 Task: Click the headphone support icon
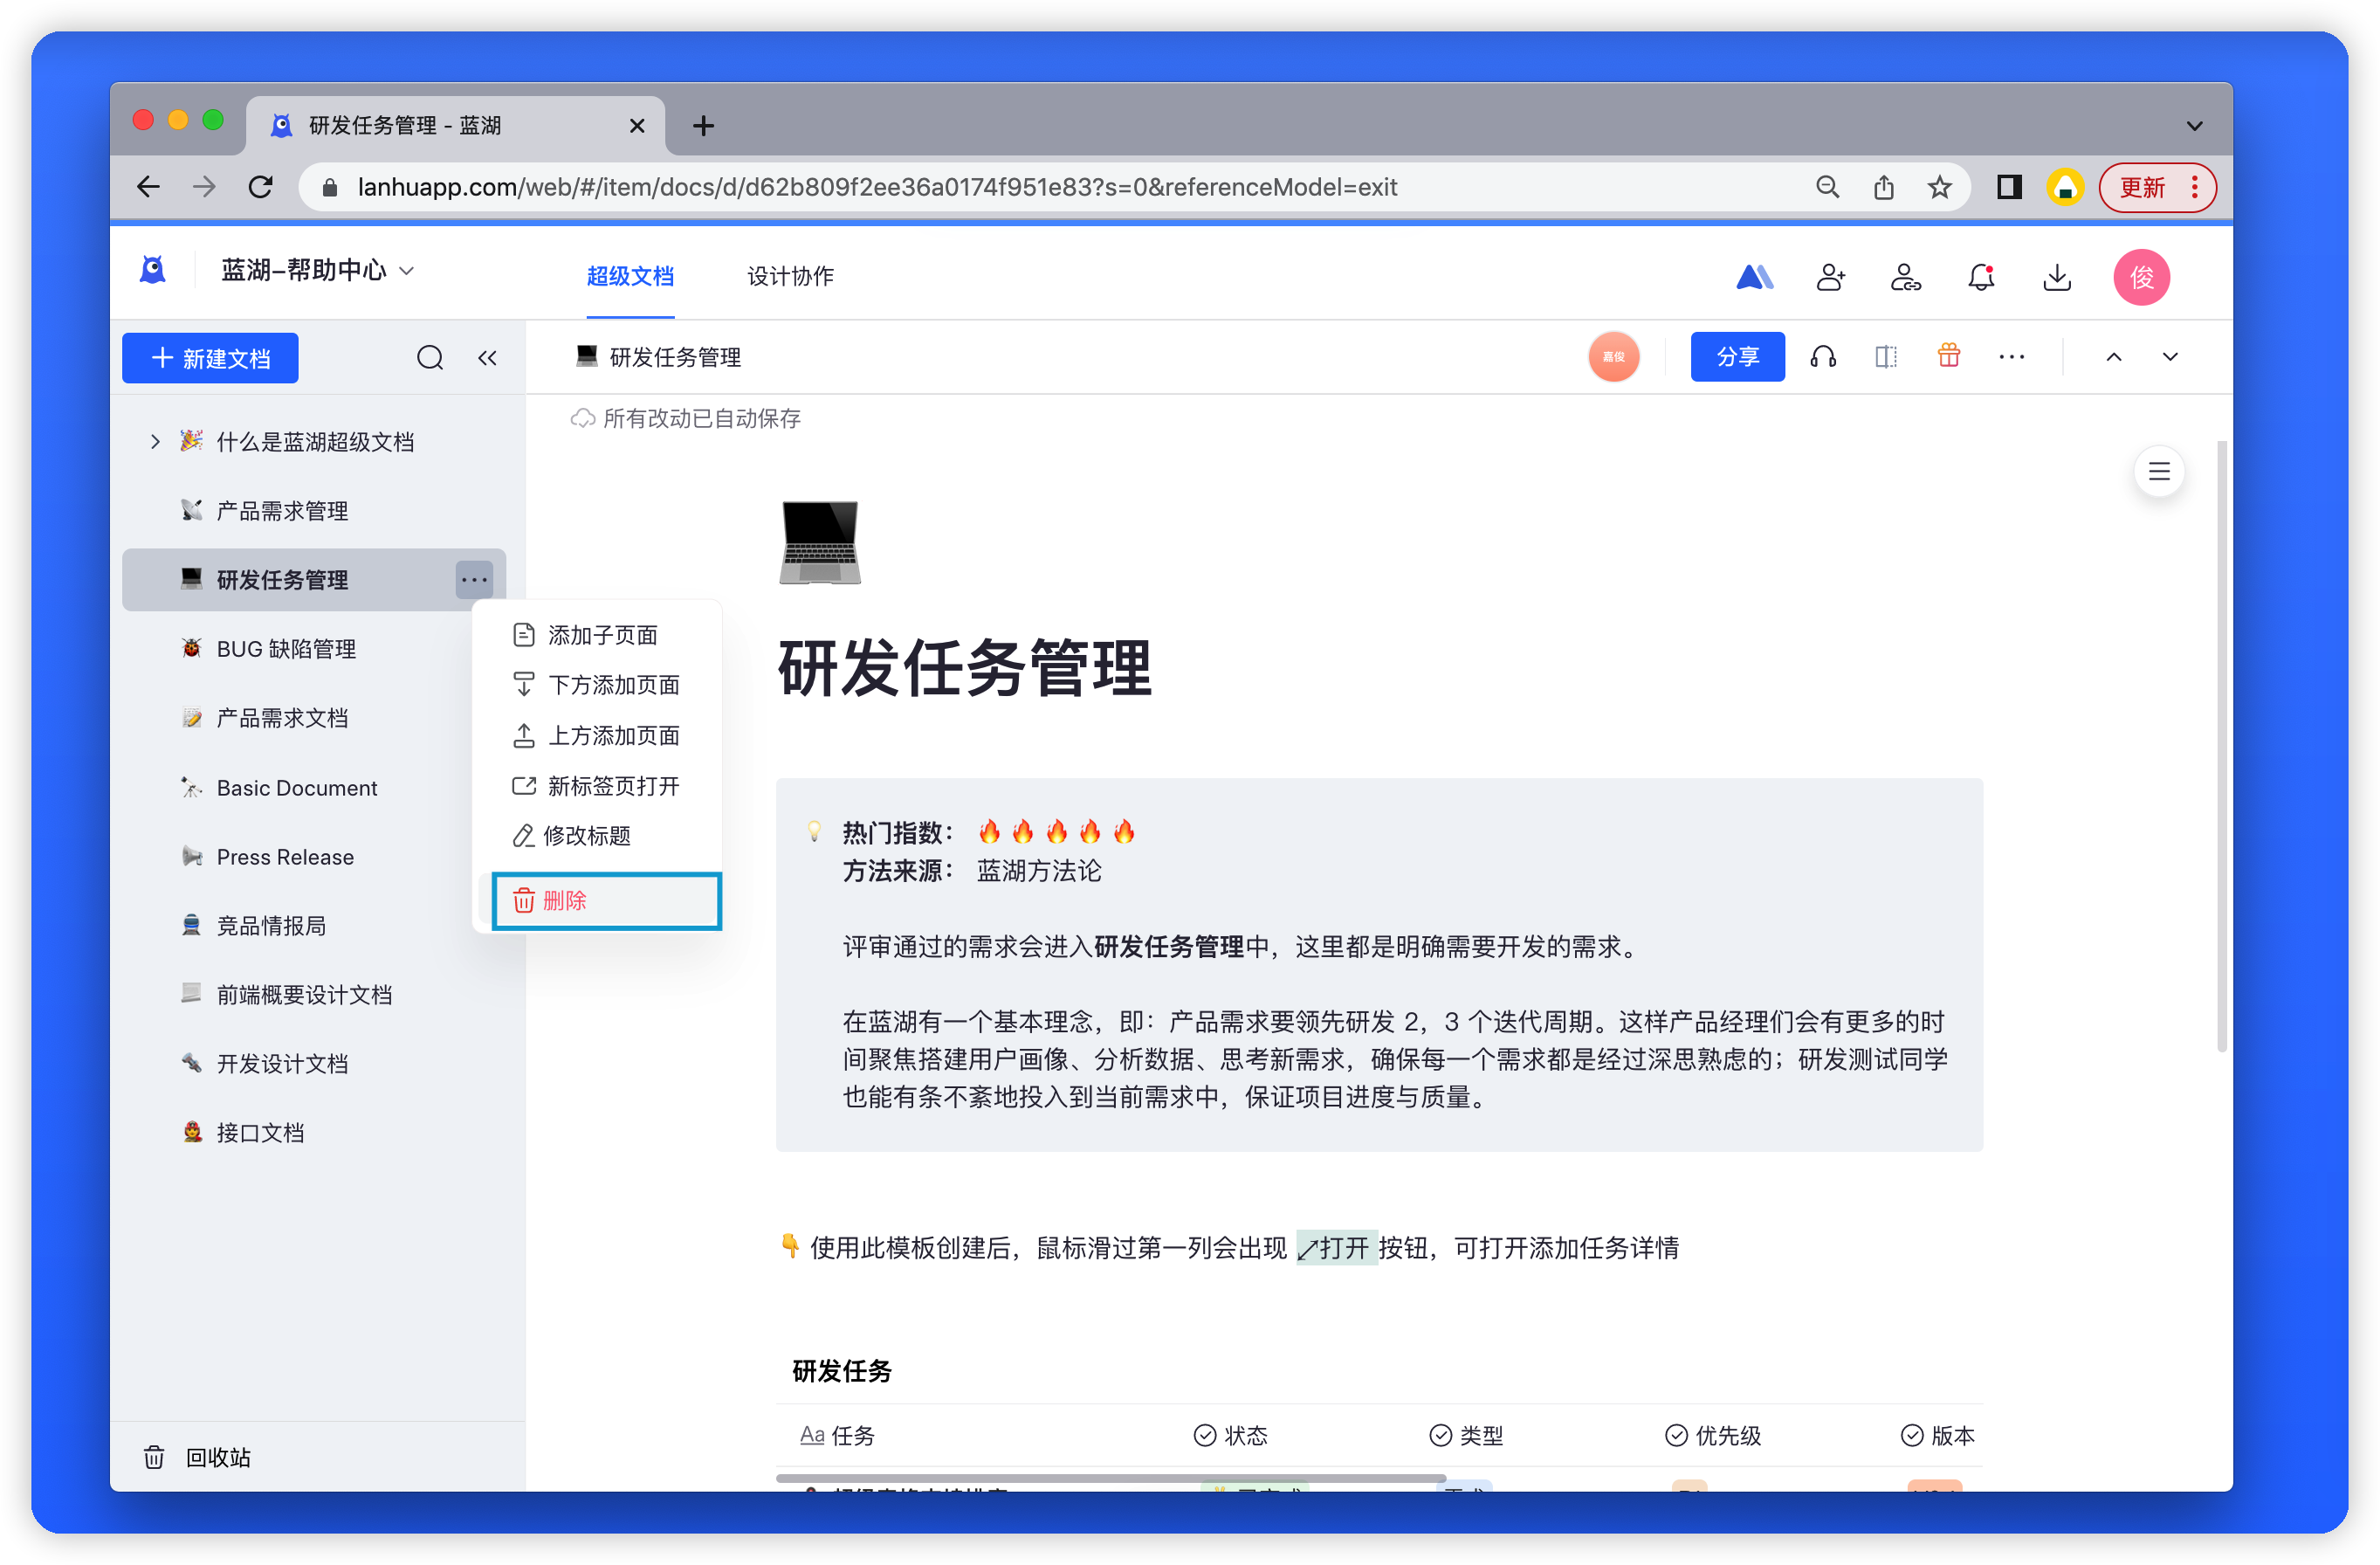[x=1823, y=357]
